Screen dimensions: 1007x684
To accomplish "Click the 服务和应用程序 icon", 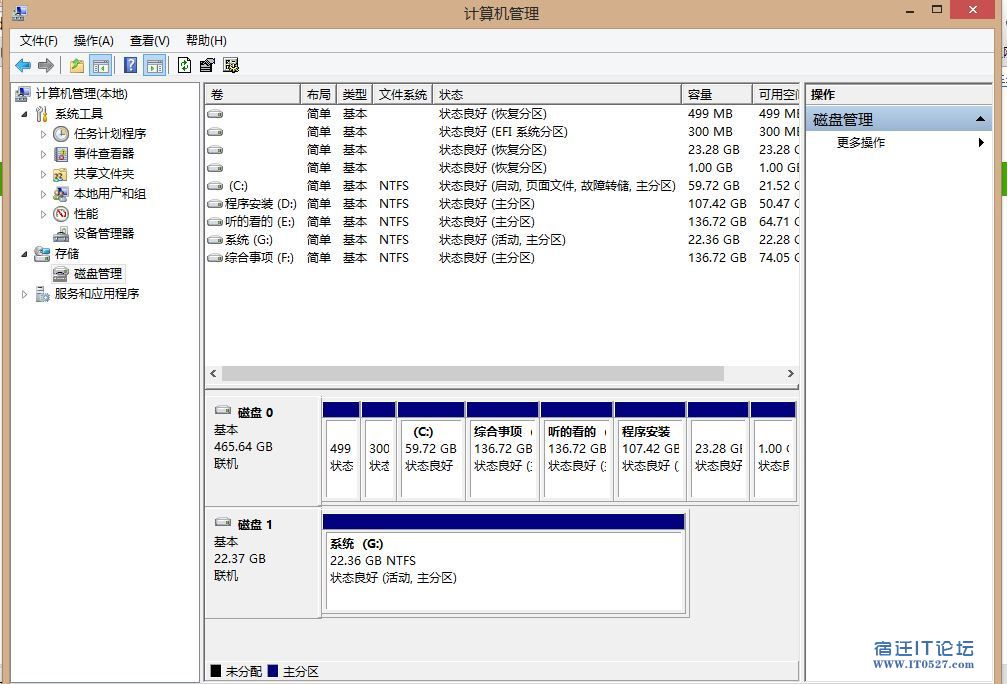I will pos(42,294).
